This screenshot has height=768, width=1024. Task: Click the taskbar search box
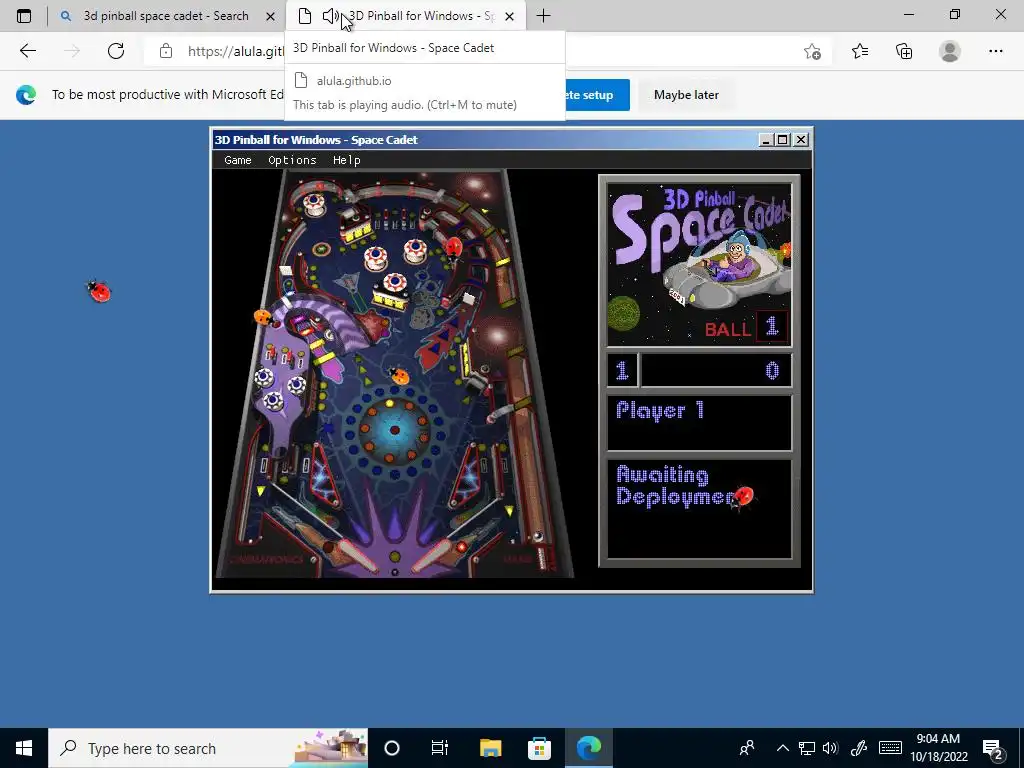pyautogui.click(x=208, y=748)
